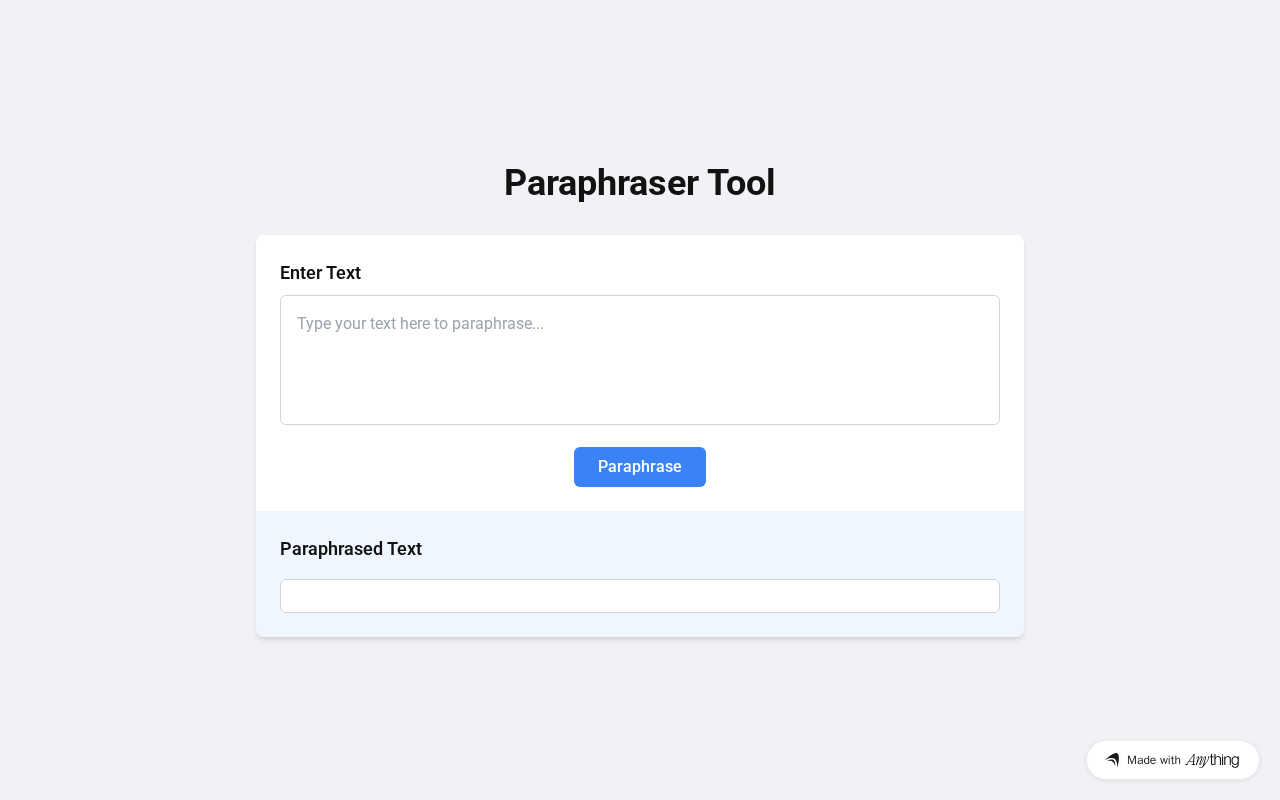Click the word 'Tool' in the title

(741, 183)
